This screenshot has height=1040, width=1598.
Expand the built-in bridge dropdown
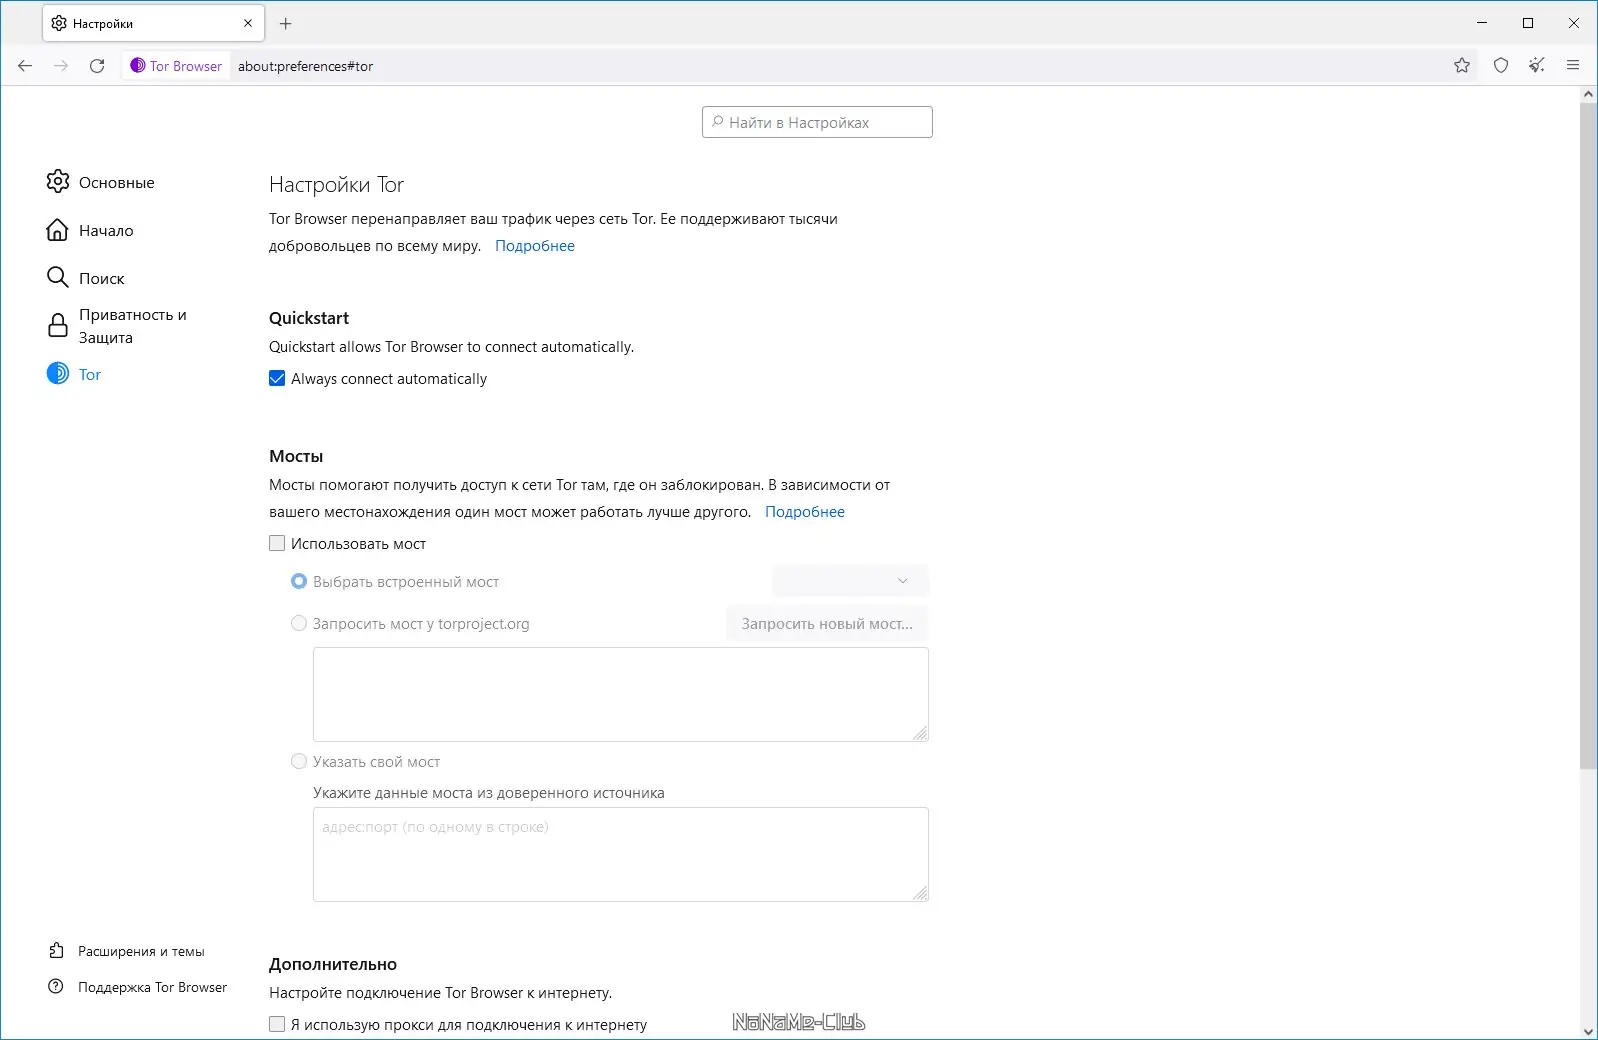(850, 581)
